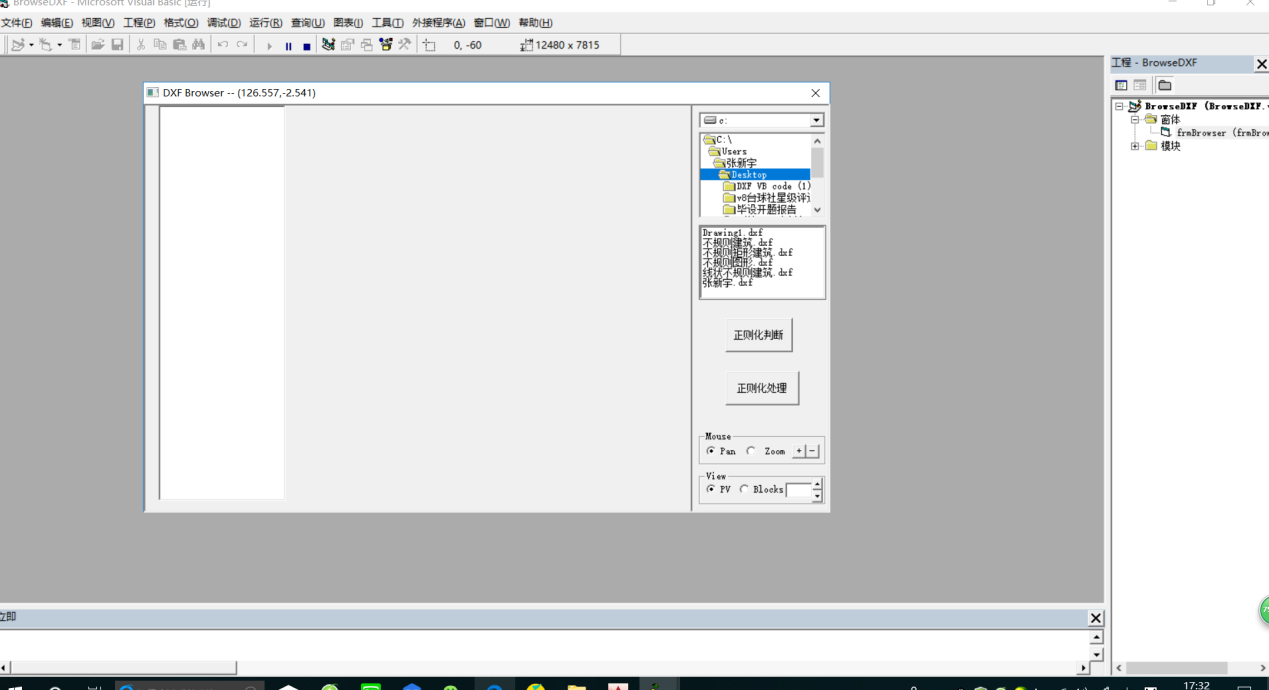
Task: Click the Paste toolbar icon
Action: point(179,45)
